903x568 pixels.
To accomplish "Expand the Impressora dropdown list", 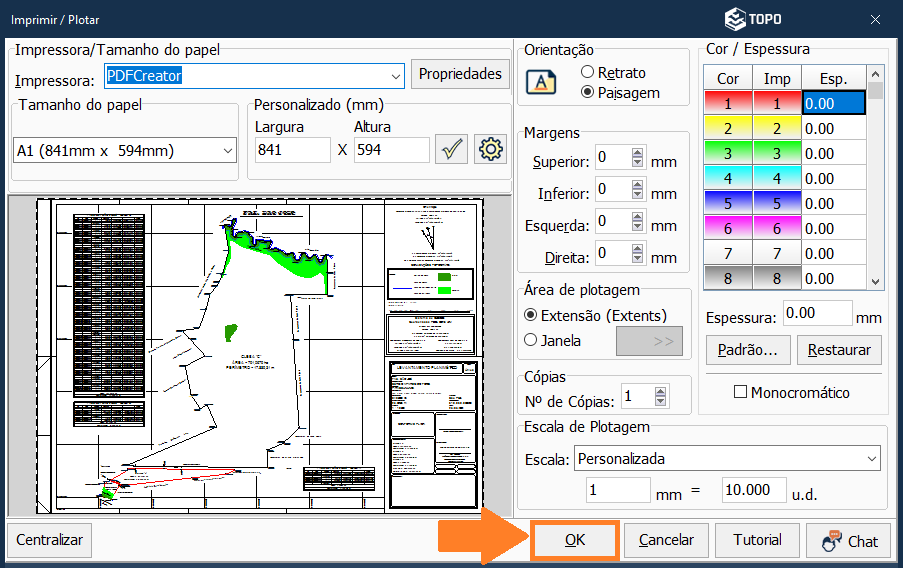I will [x=394, y=76].
